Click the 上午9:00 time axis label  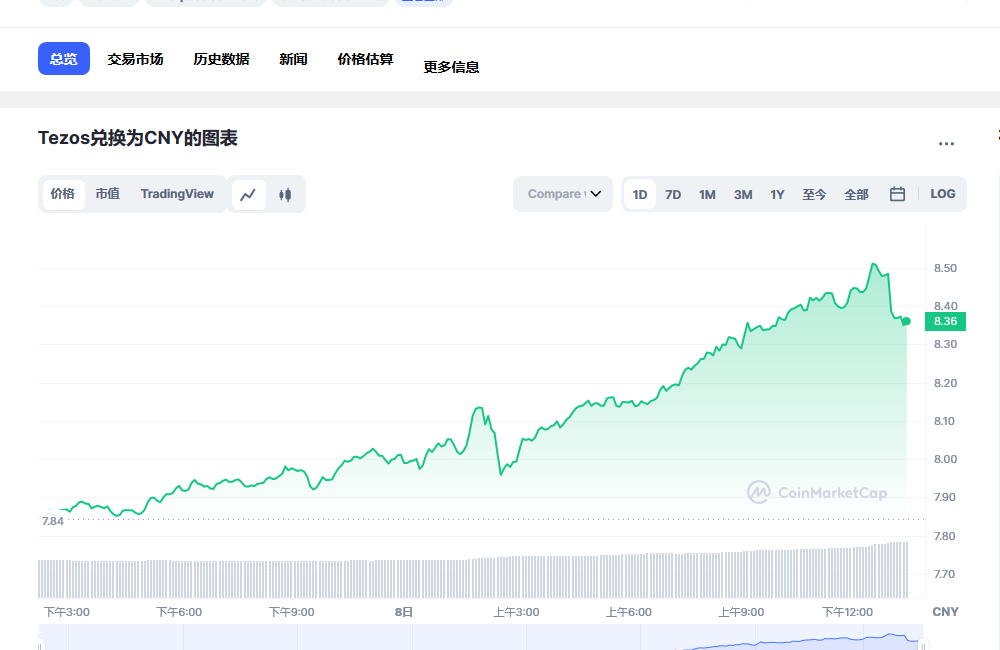741,612
